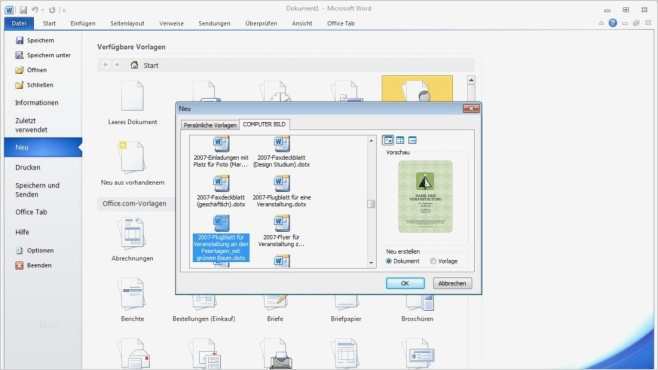This screenshot has width=658, height=370.
Task: Select 2007-Flyer für Veranstaltung template
Action: click(281, 231)
